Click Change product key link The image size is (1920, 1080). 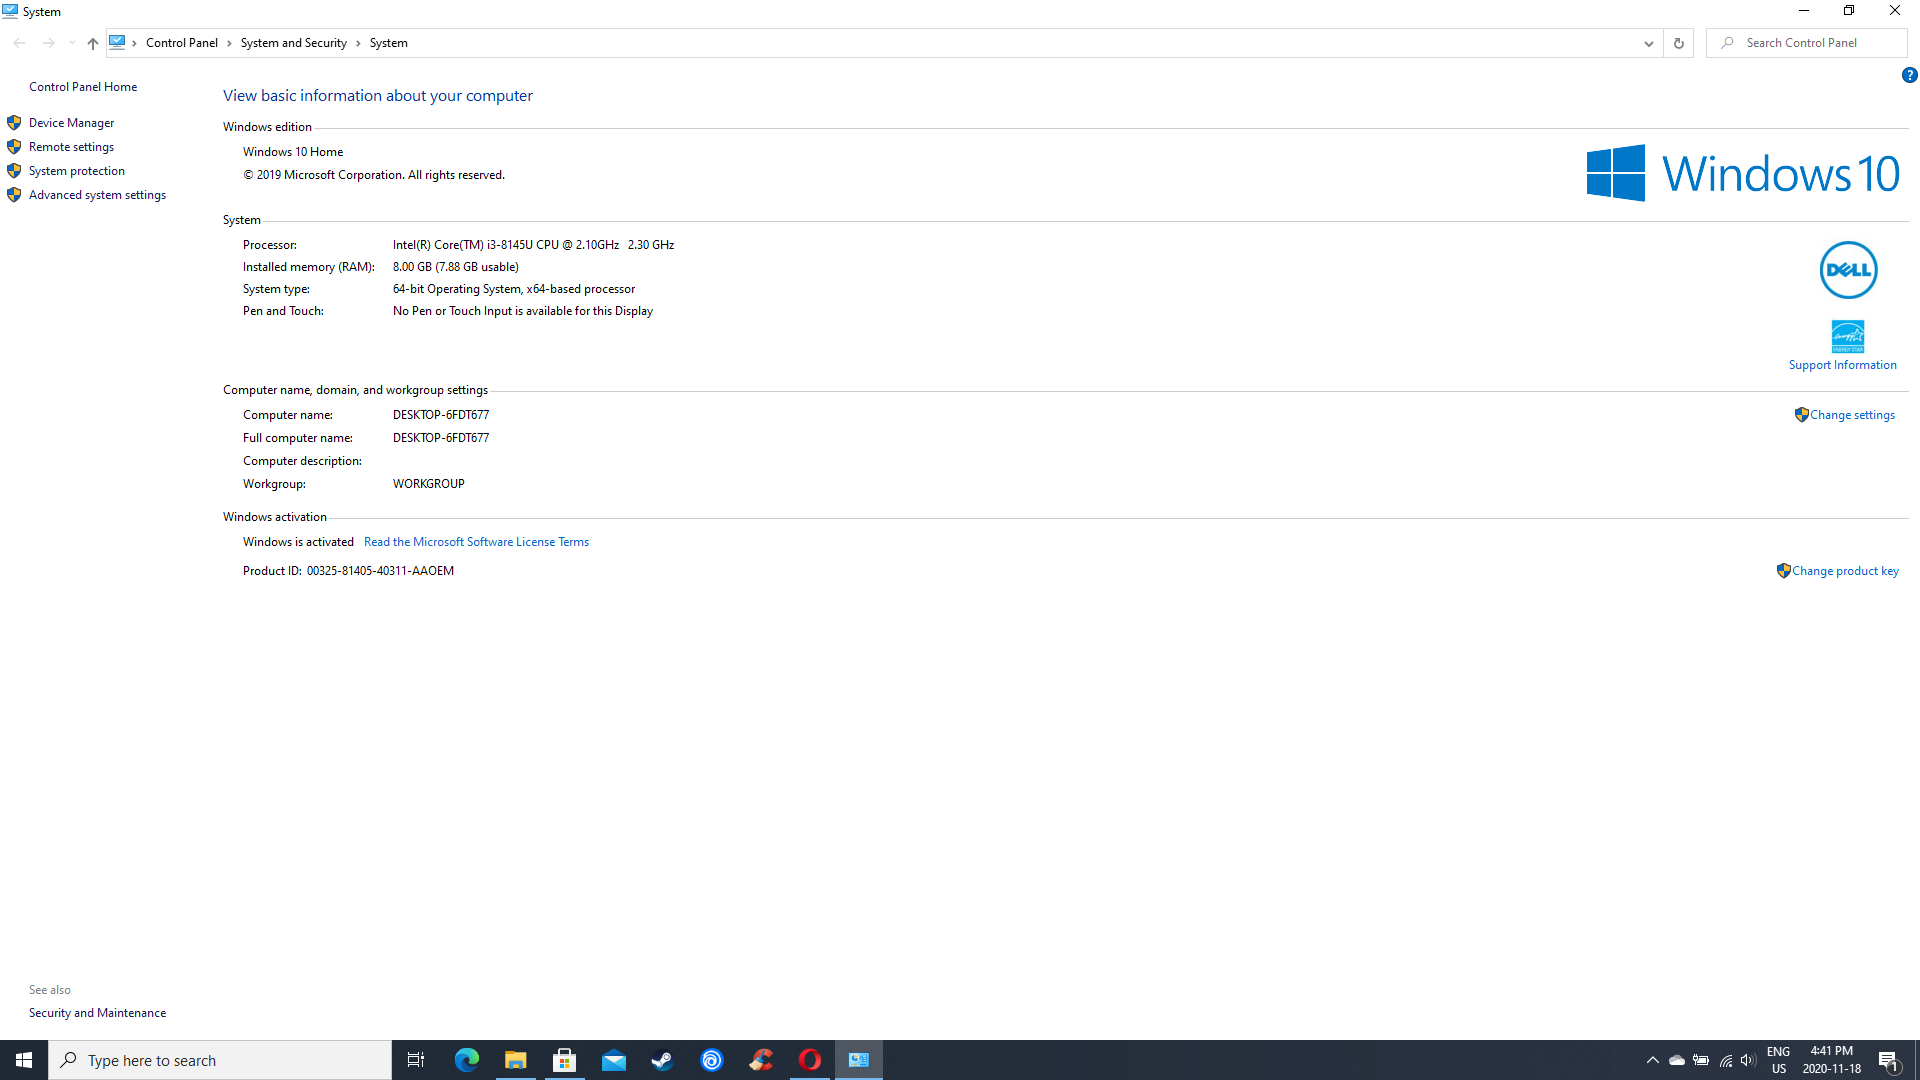[1844, 571]
